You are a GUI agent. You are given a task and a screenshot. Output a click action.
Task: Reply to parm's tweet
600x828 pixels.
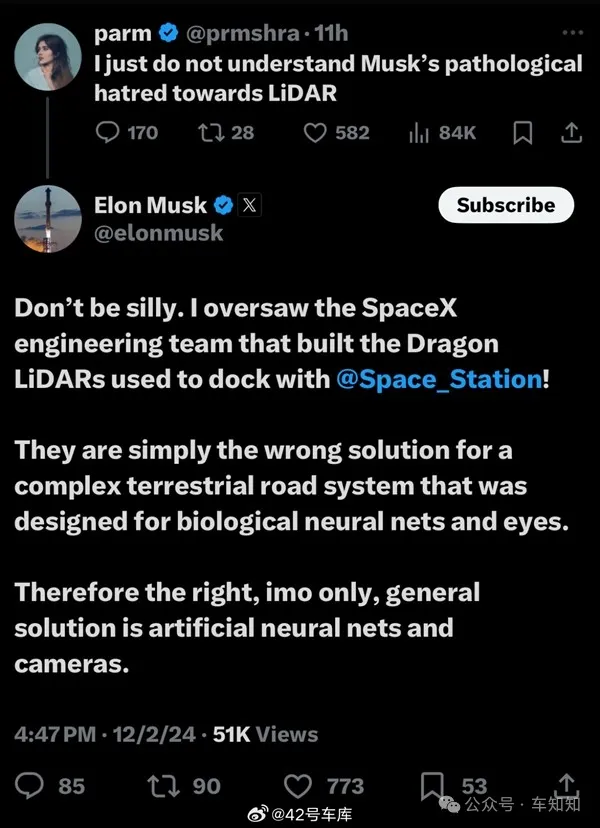tap(106, 132)
